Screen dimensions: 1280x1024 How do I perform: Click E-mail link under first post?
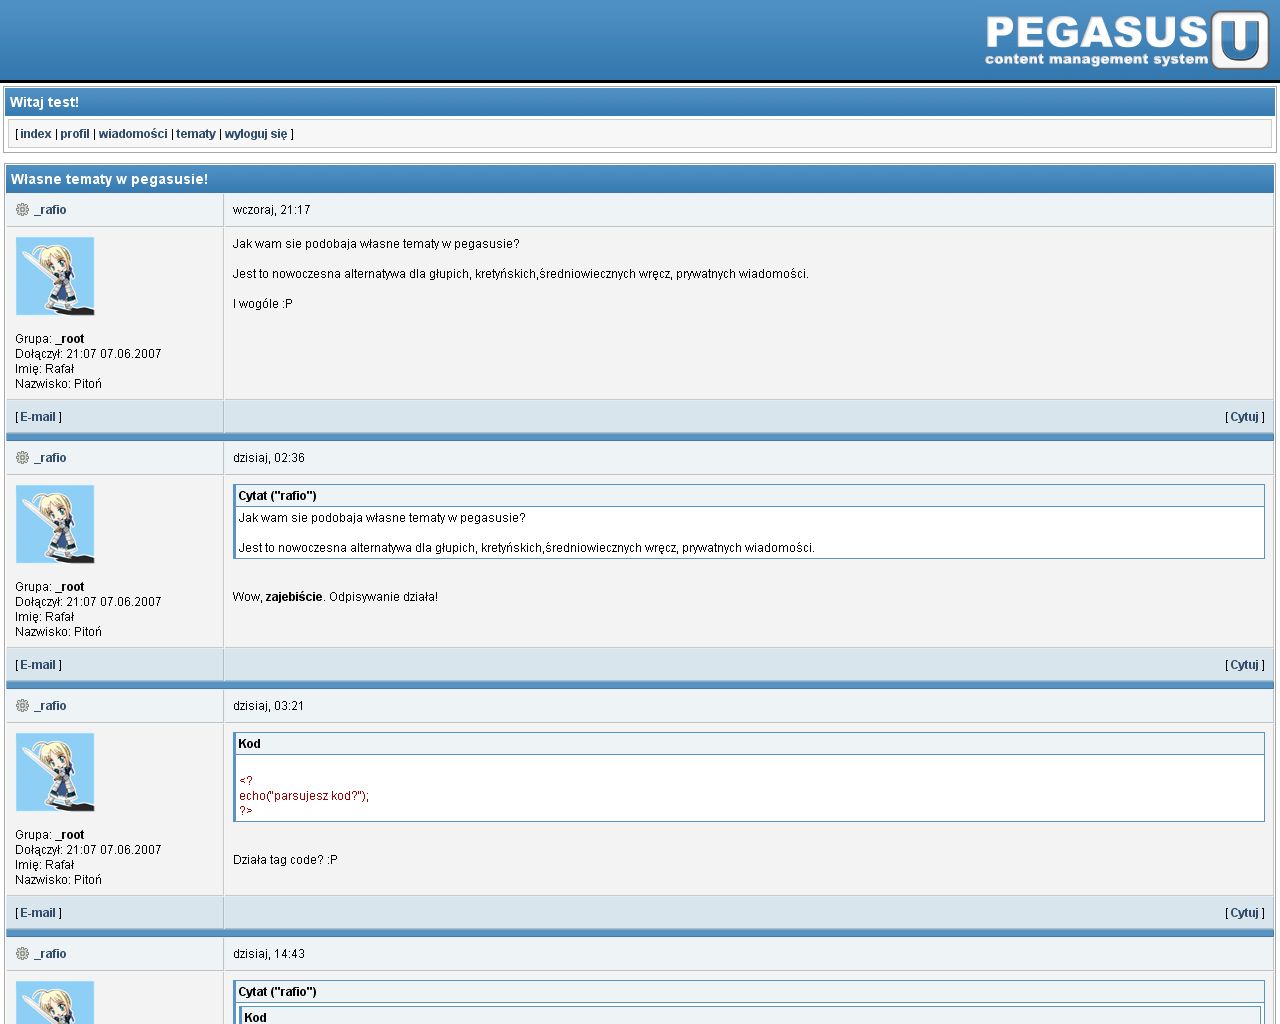(38, 417)
